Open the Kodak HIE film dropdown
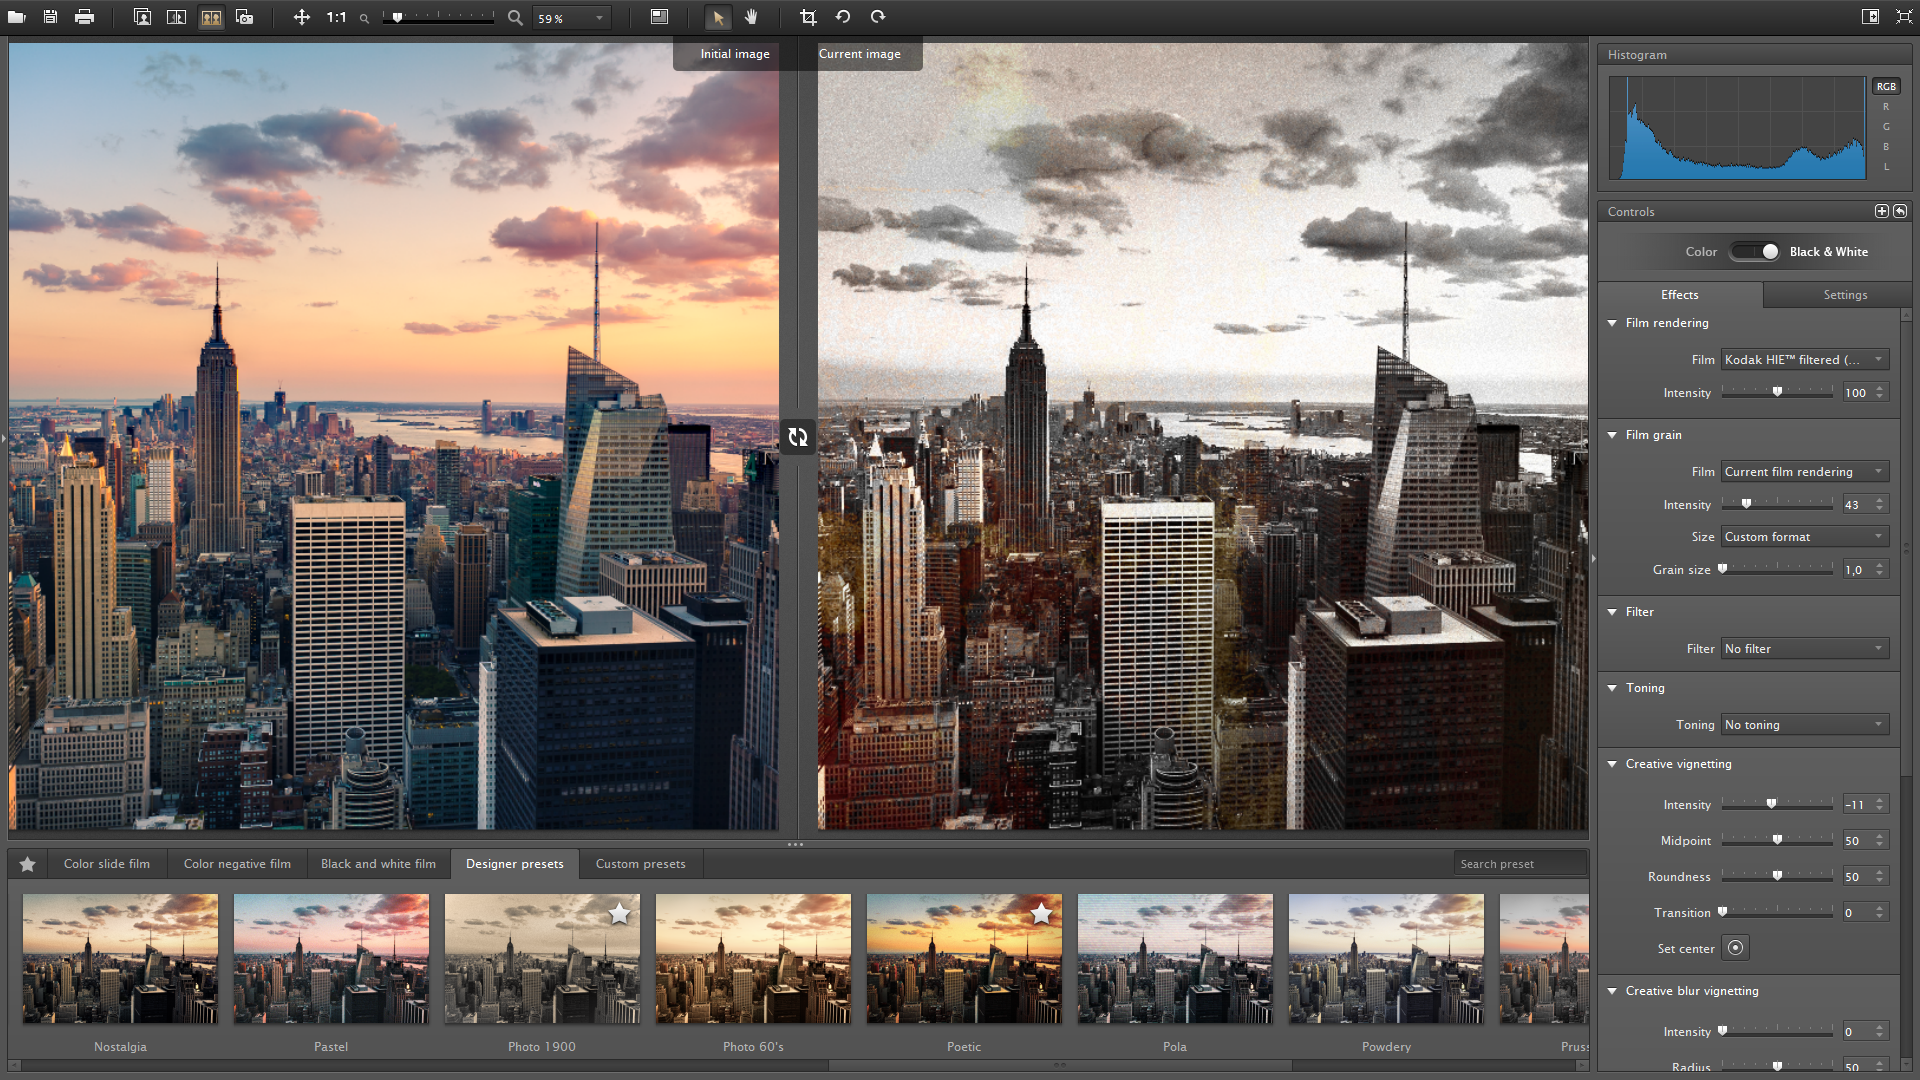Viewport: 1920px width, 1080px height. click(1804, 360)
